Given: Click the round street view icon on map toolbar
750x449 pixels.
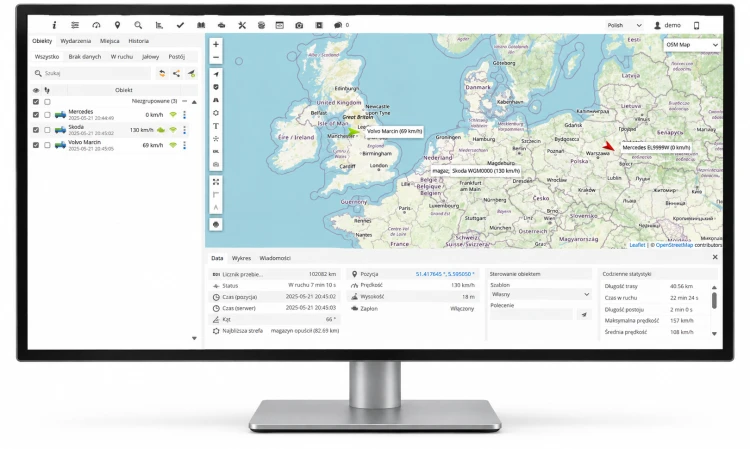Looking at the screenshot, I should 216,224.
